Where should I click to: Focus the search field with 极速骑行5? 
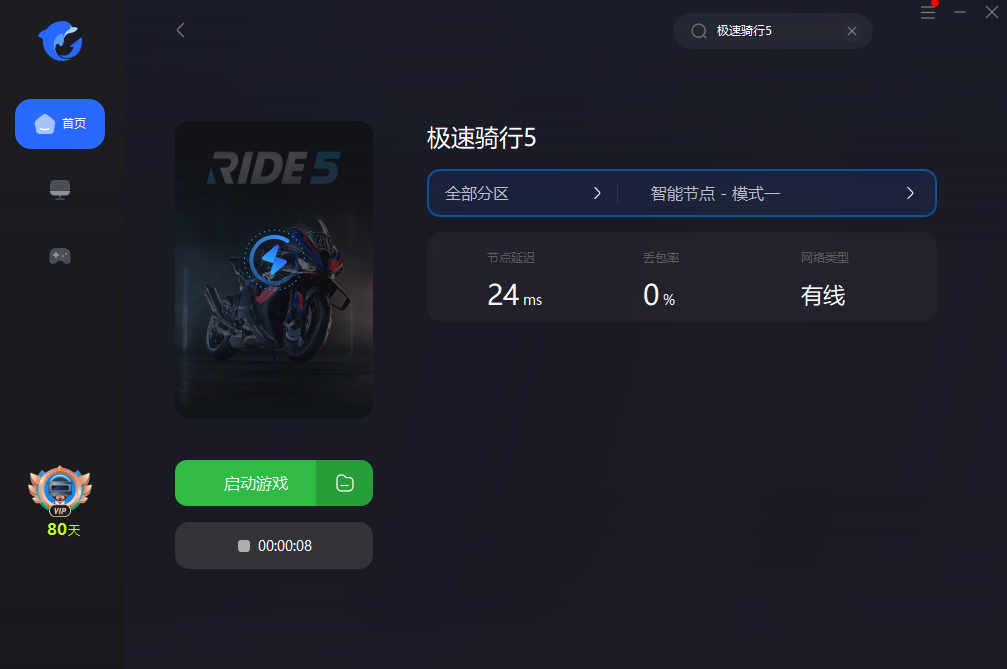(x=773, y=31)
